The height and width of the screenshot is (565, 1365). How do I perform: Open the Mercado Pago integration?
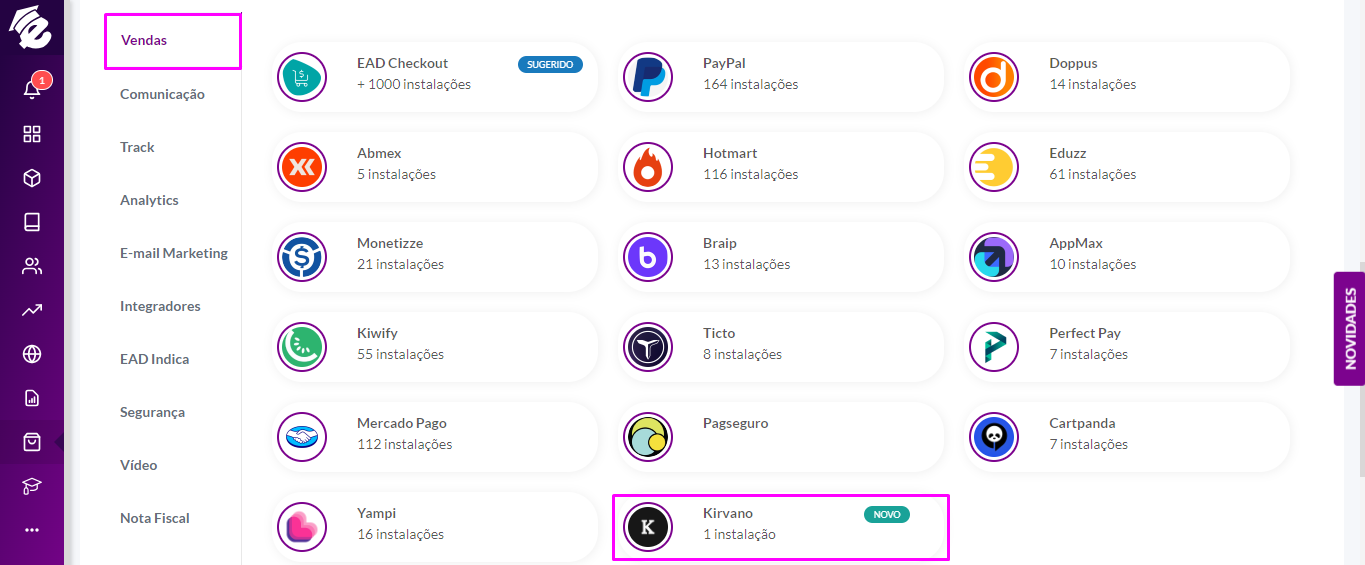(435, 437)
